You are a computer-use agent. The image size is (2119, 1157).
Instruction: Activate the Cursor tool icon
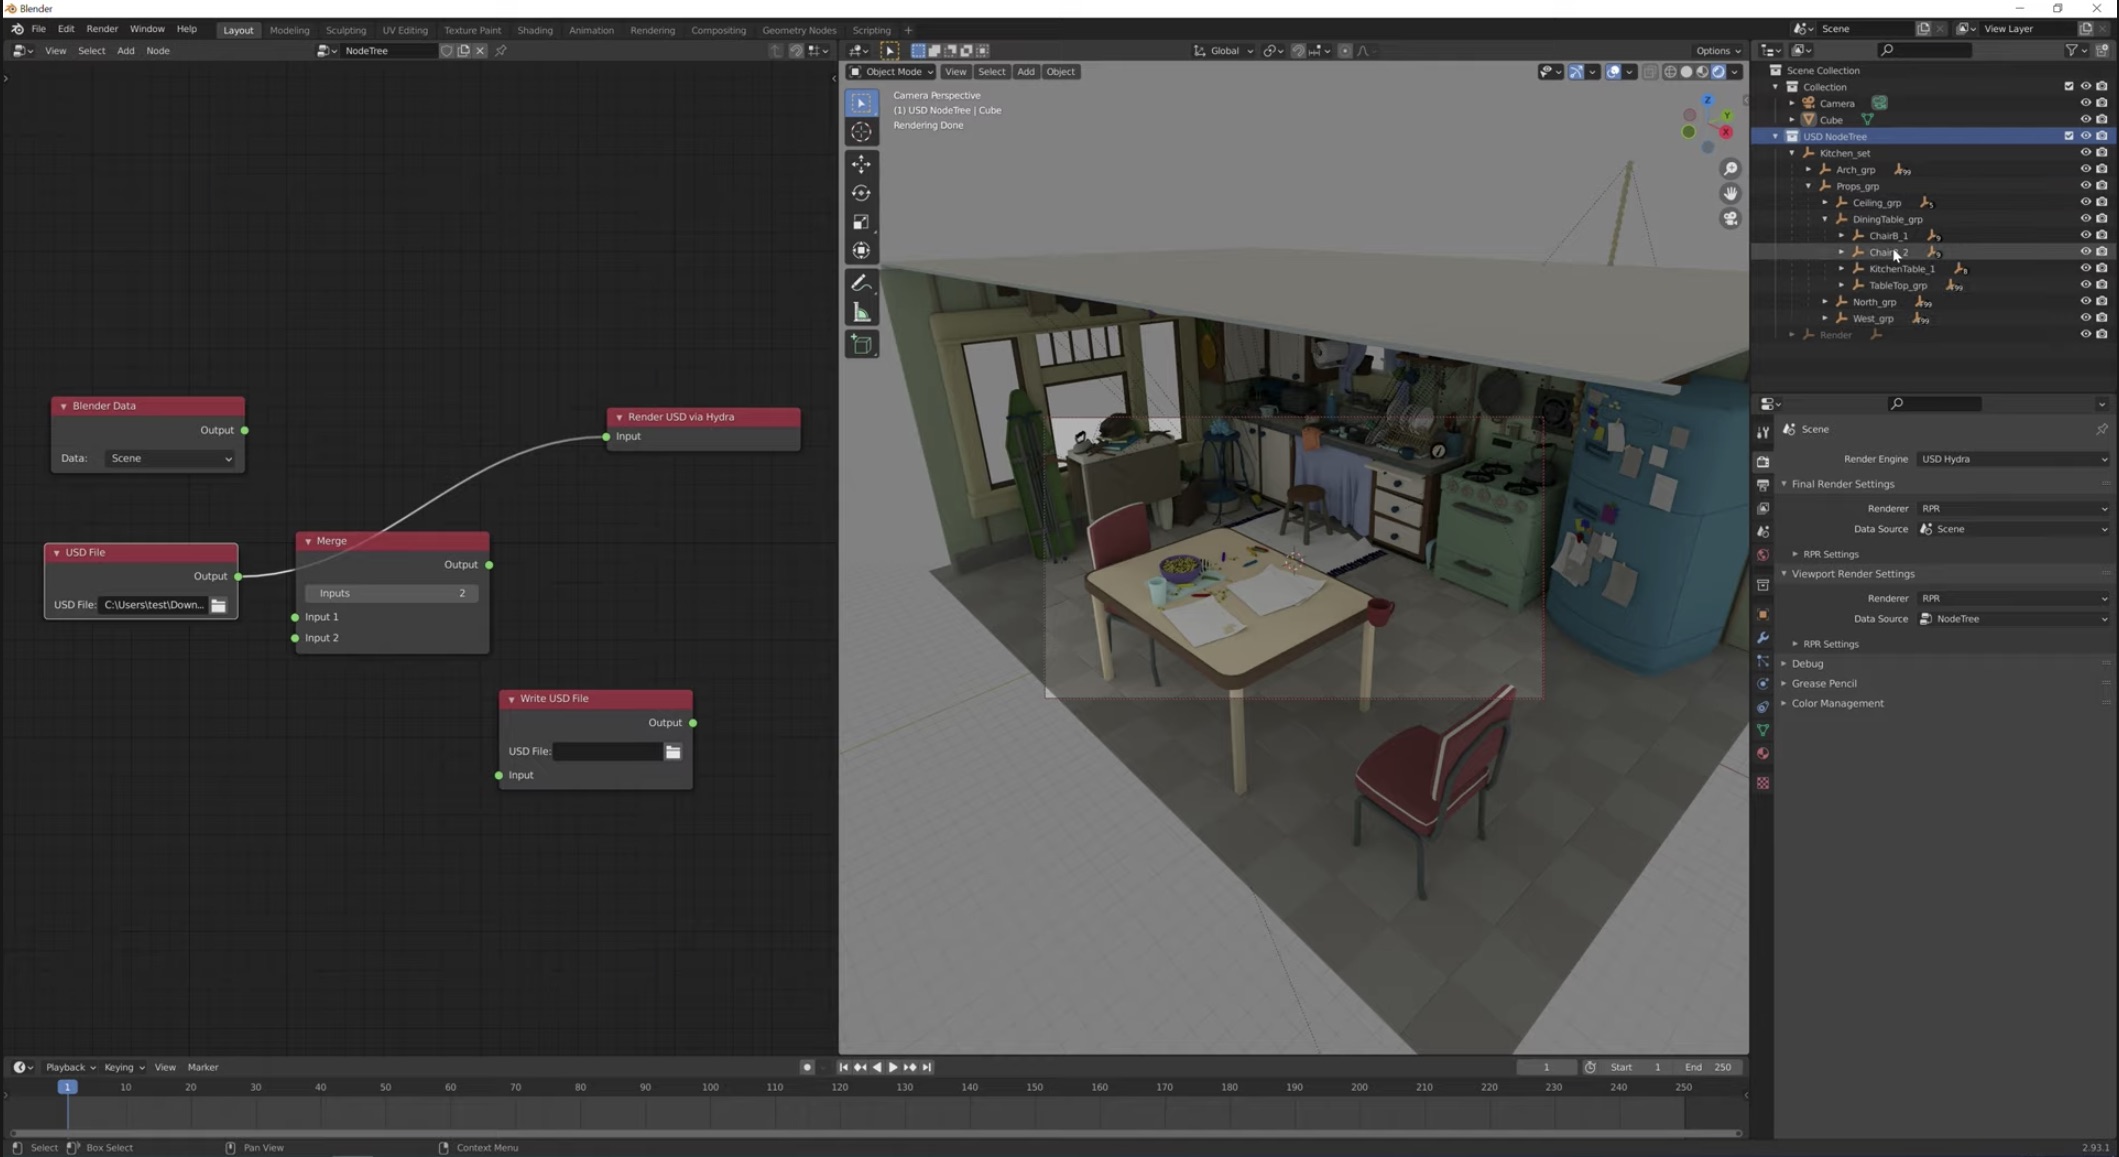point(861,132)
